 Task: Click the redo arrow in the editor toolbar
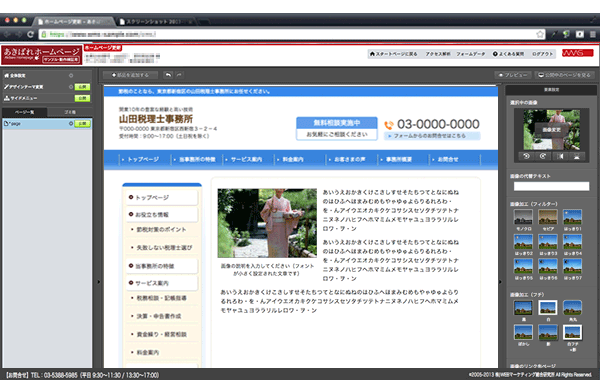(179, 75)
